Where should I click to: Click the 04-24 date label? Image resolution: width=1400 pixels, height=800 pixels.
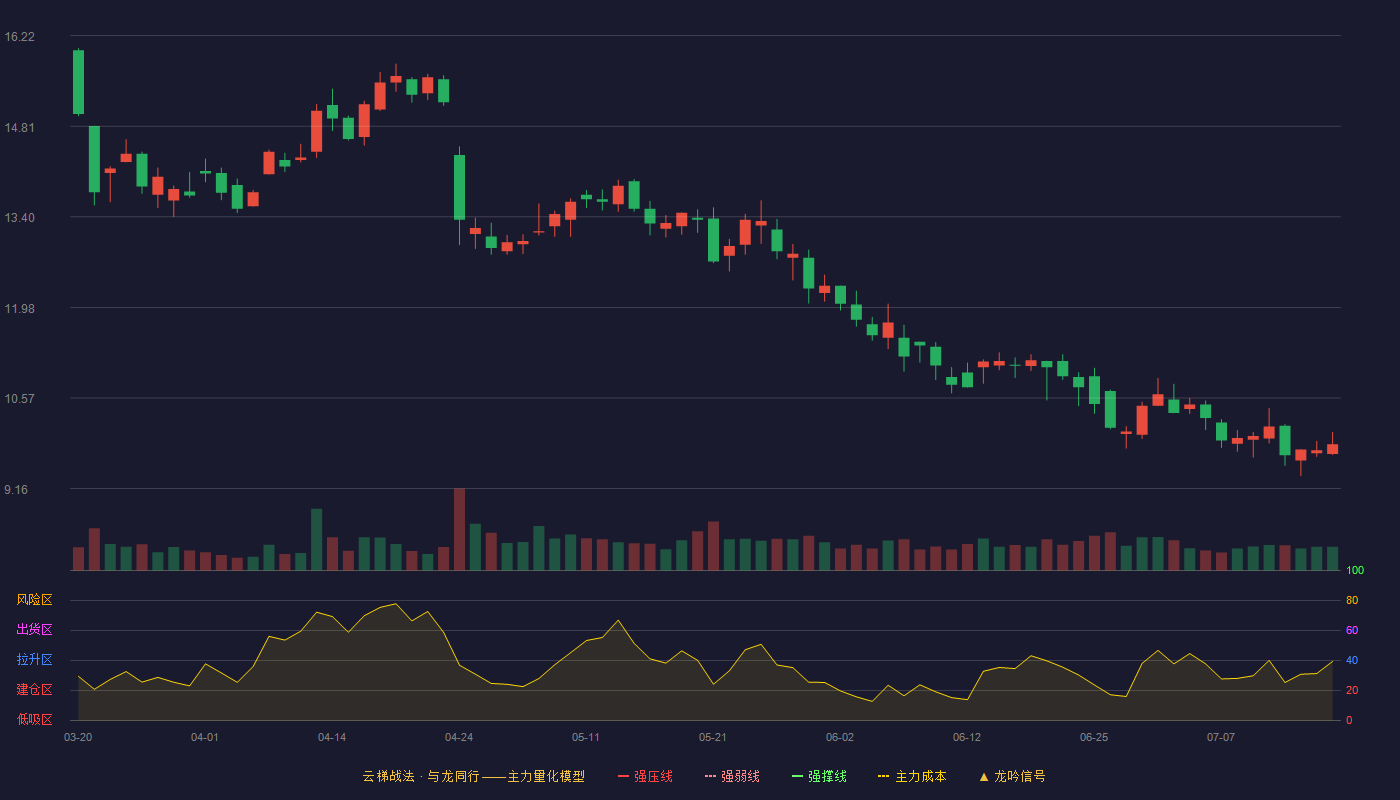[x=459, y=737]
